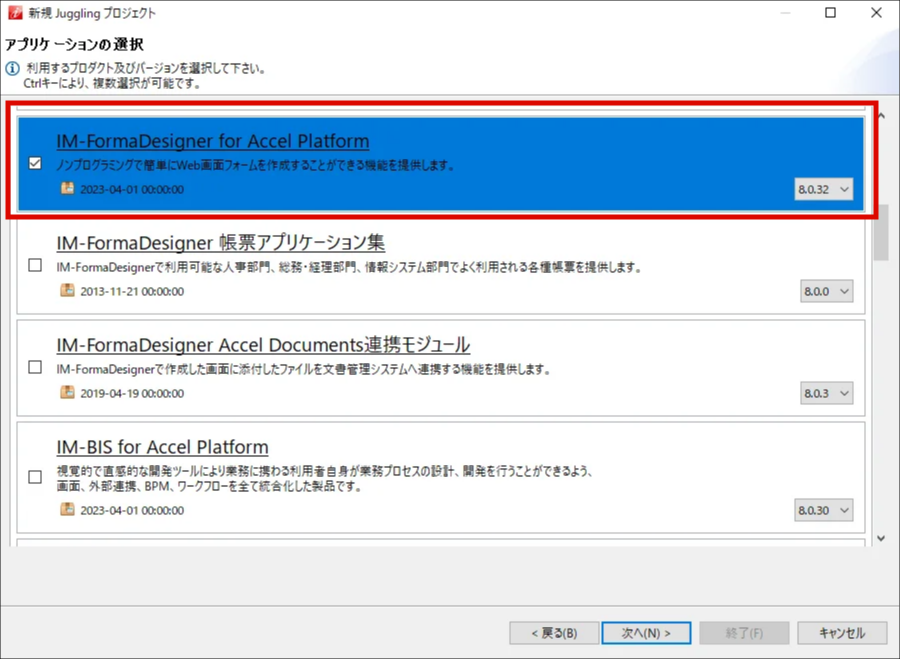900x659 pixels.
Task: Click the Juggling app icon in title bar
Action: (x=15, y=12)
